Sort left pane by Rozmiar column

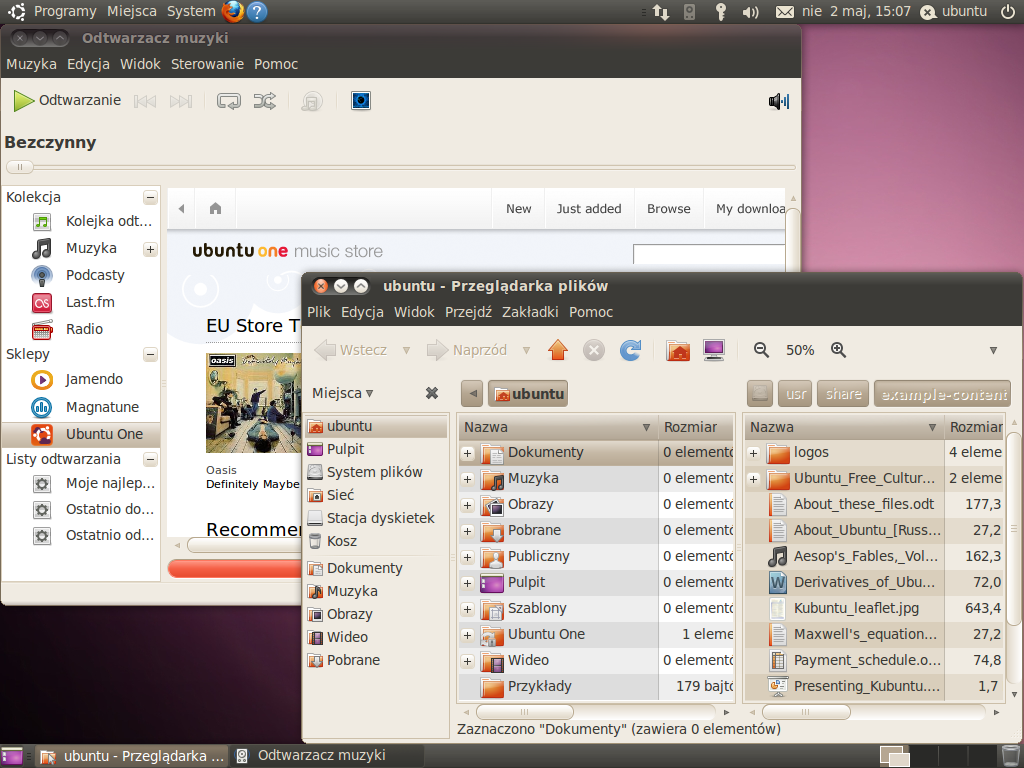pyautogui.click(x=696, y=427)
